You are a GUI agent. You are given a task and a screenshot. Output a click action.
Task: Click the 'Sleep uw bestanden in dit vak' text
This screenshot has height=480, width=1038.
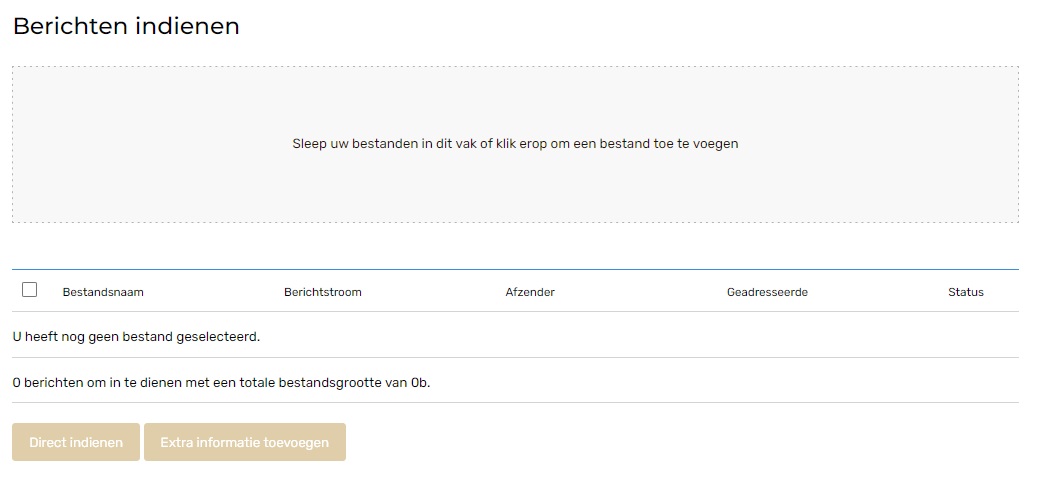515,144
